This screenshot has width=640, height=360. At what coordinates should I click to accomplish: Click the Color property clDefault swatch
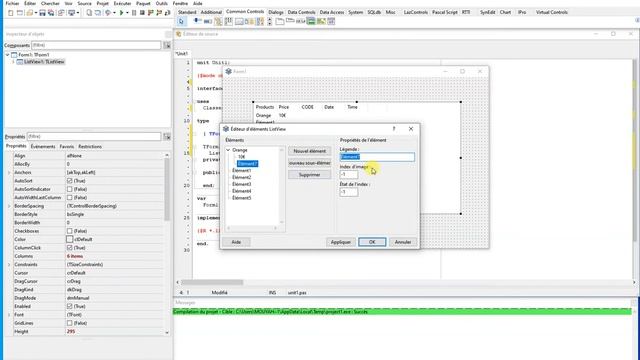point(69,239)
